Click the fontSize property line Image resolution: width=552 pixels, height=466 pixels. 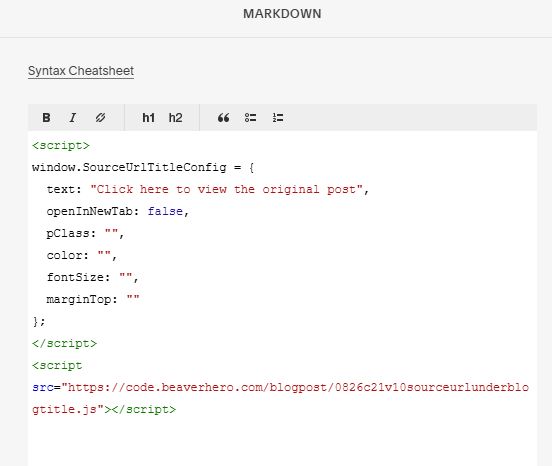tap(93, 277)
